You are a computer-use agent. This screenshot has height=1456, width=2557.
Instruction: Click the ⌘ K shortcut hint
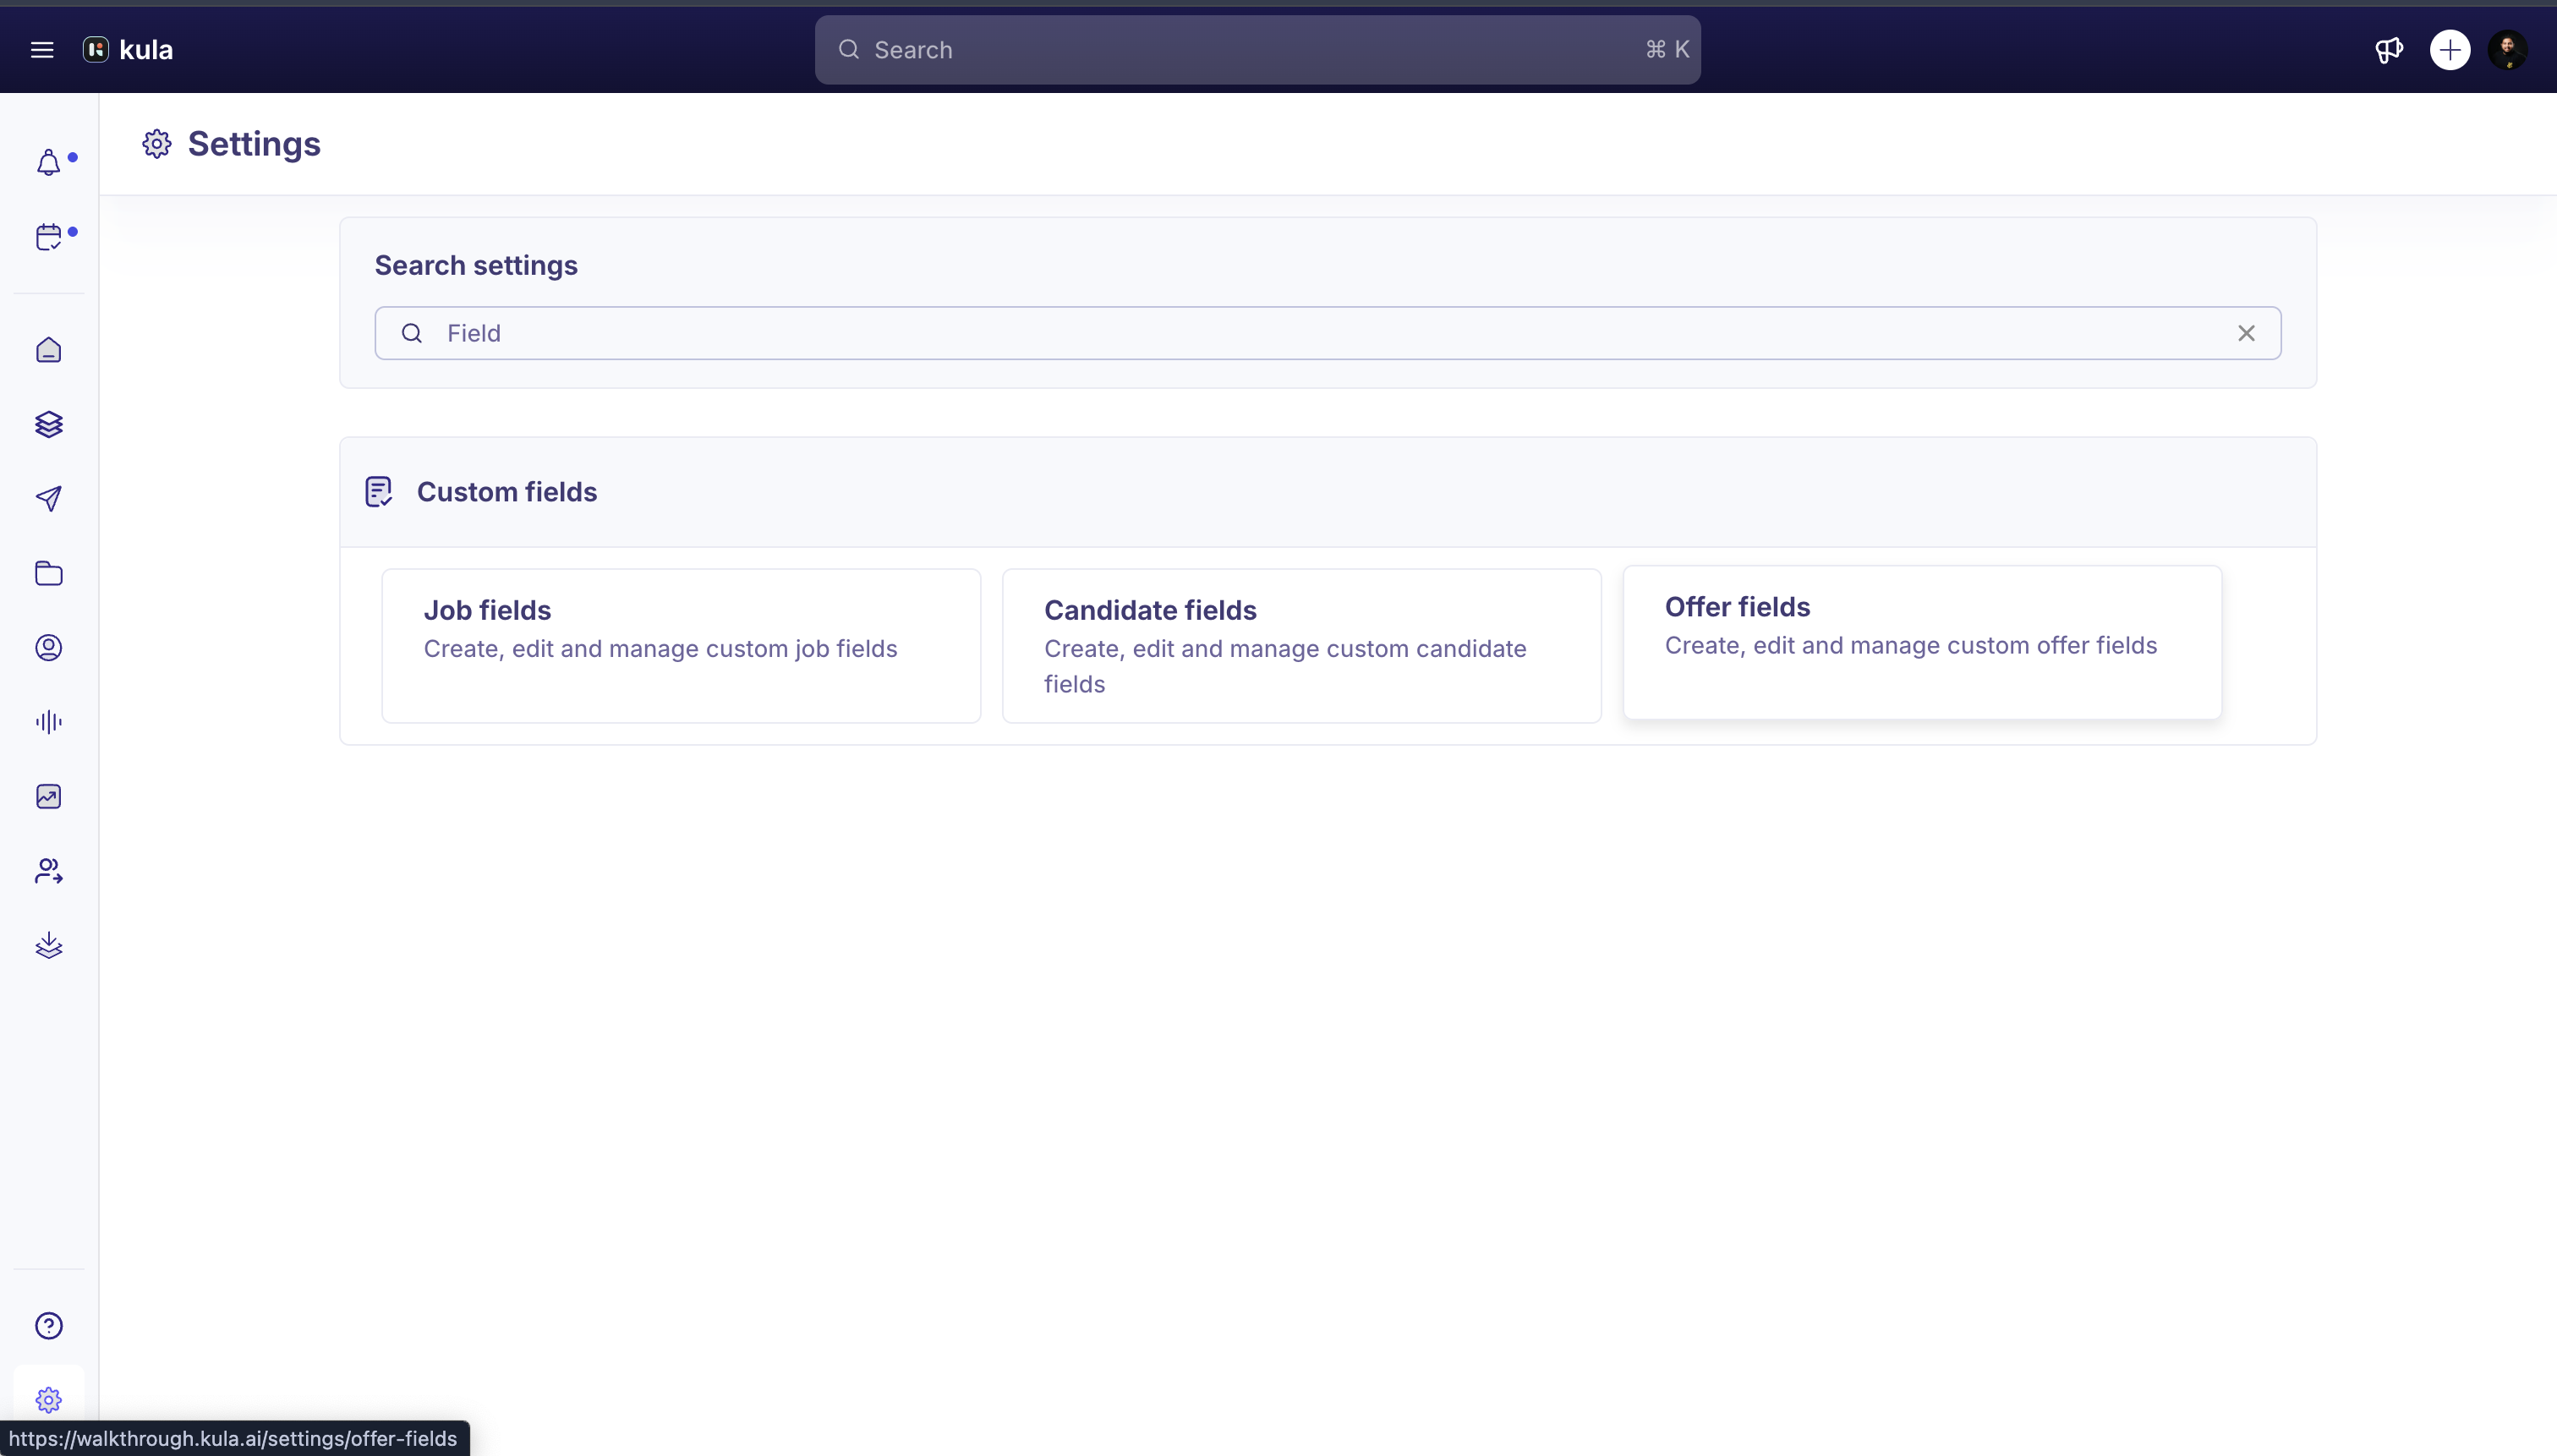click(1667, 50)
